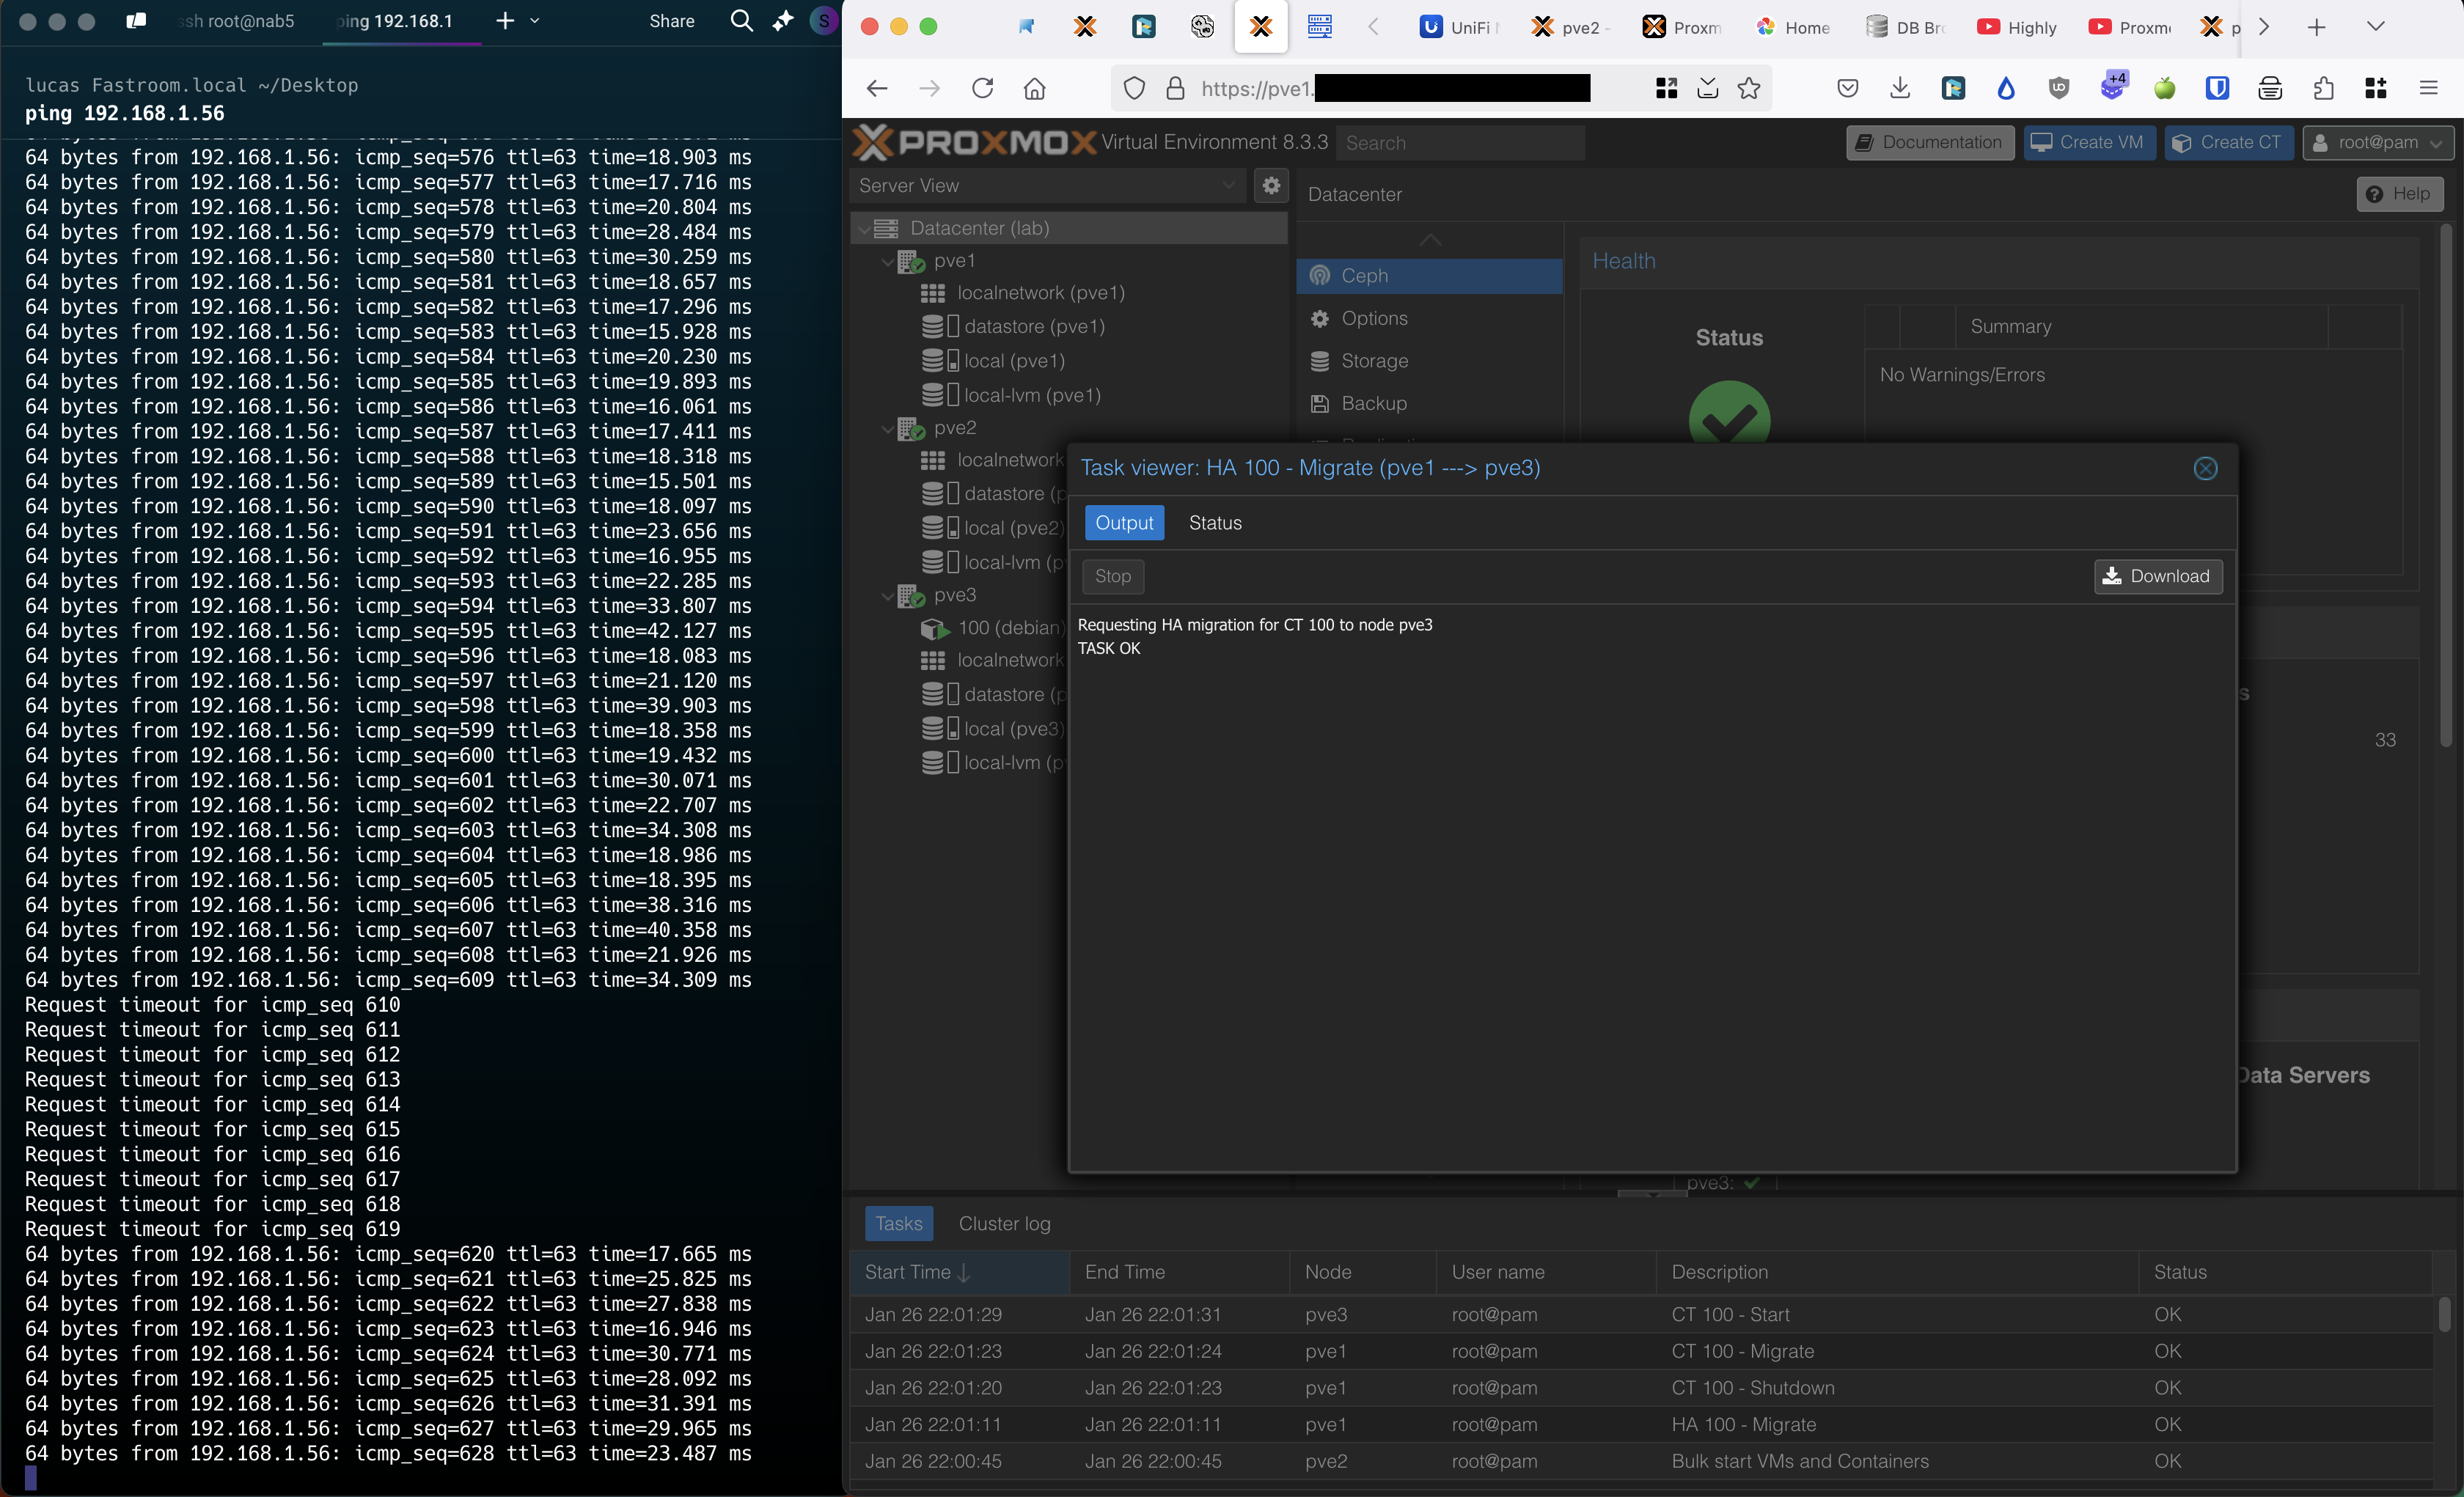2464x1497 pixels.
Task: Open Datacenter Storage menu entry
Action: click(1429, 361)
